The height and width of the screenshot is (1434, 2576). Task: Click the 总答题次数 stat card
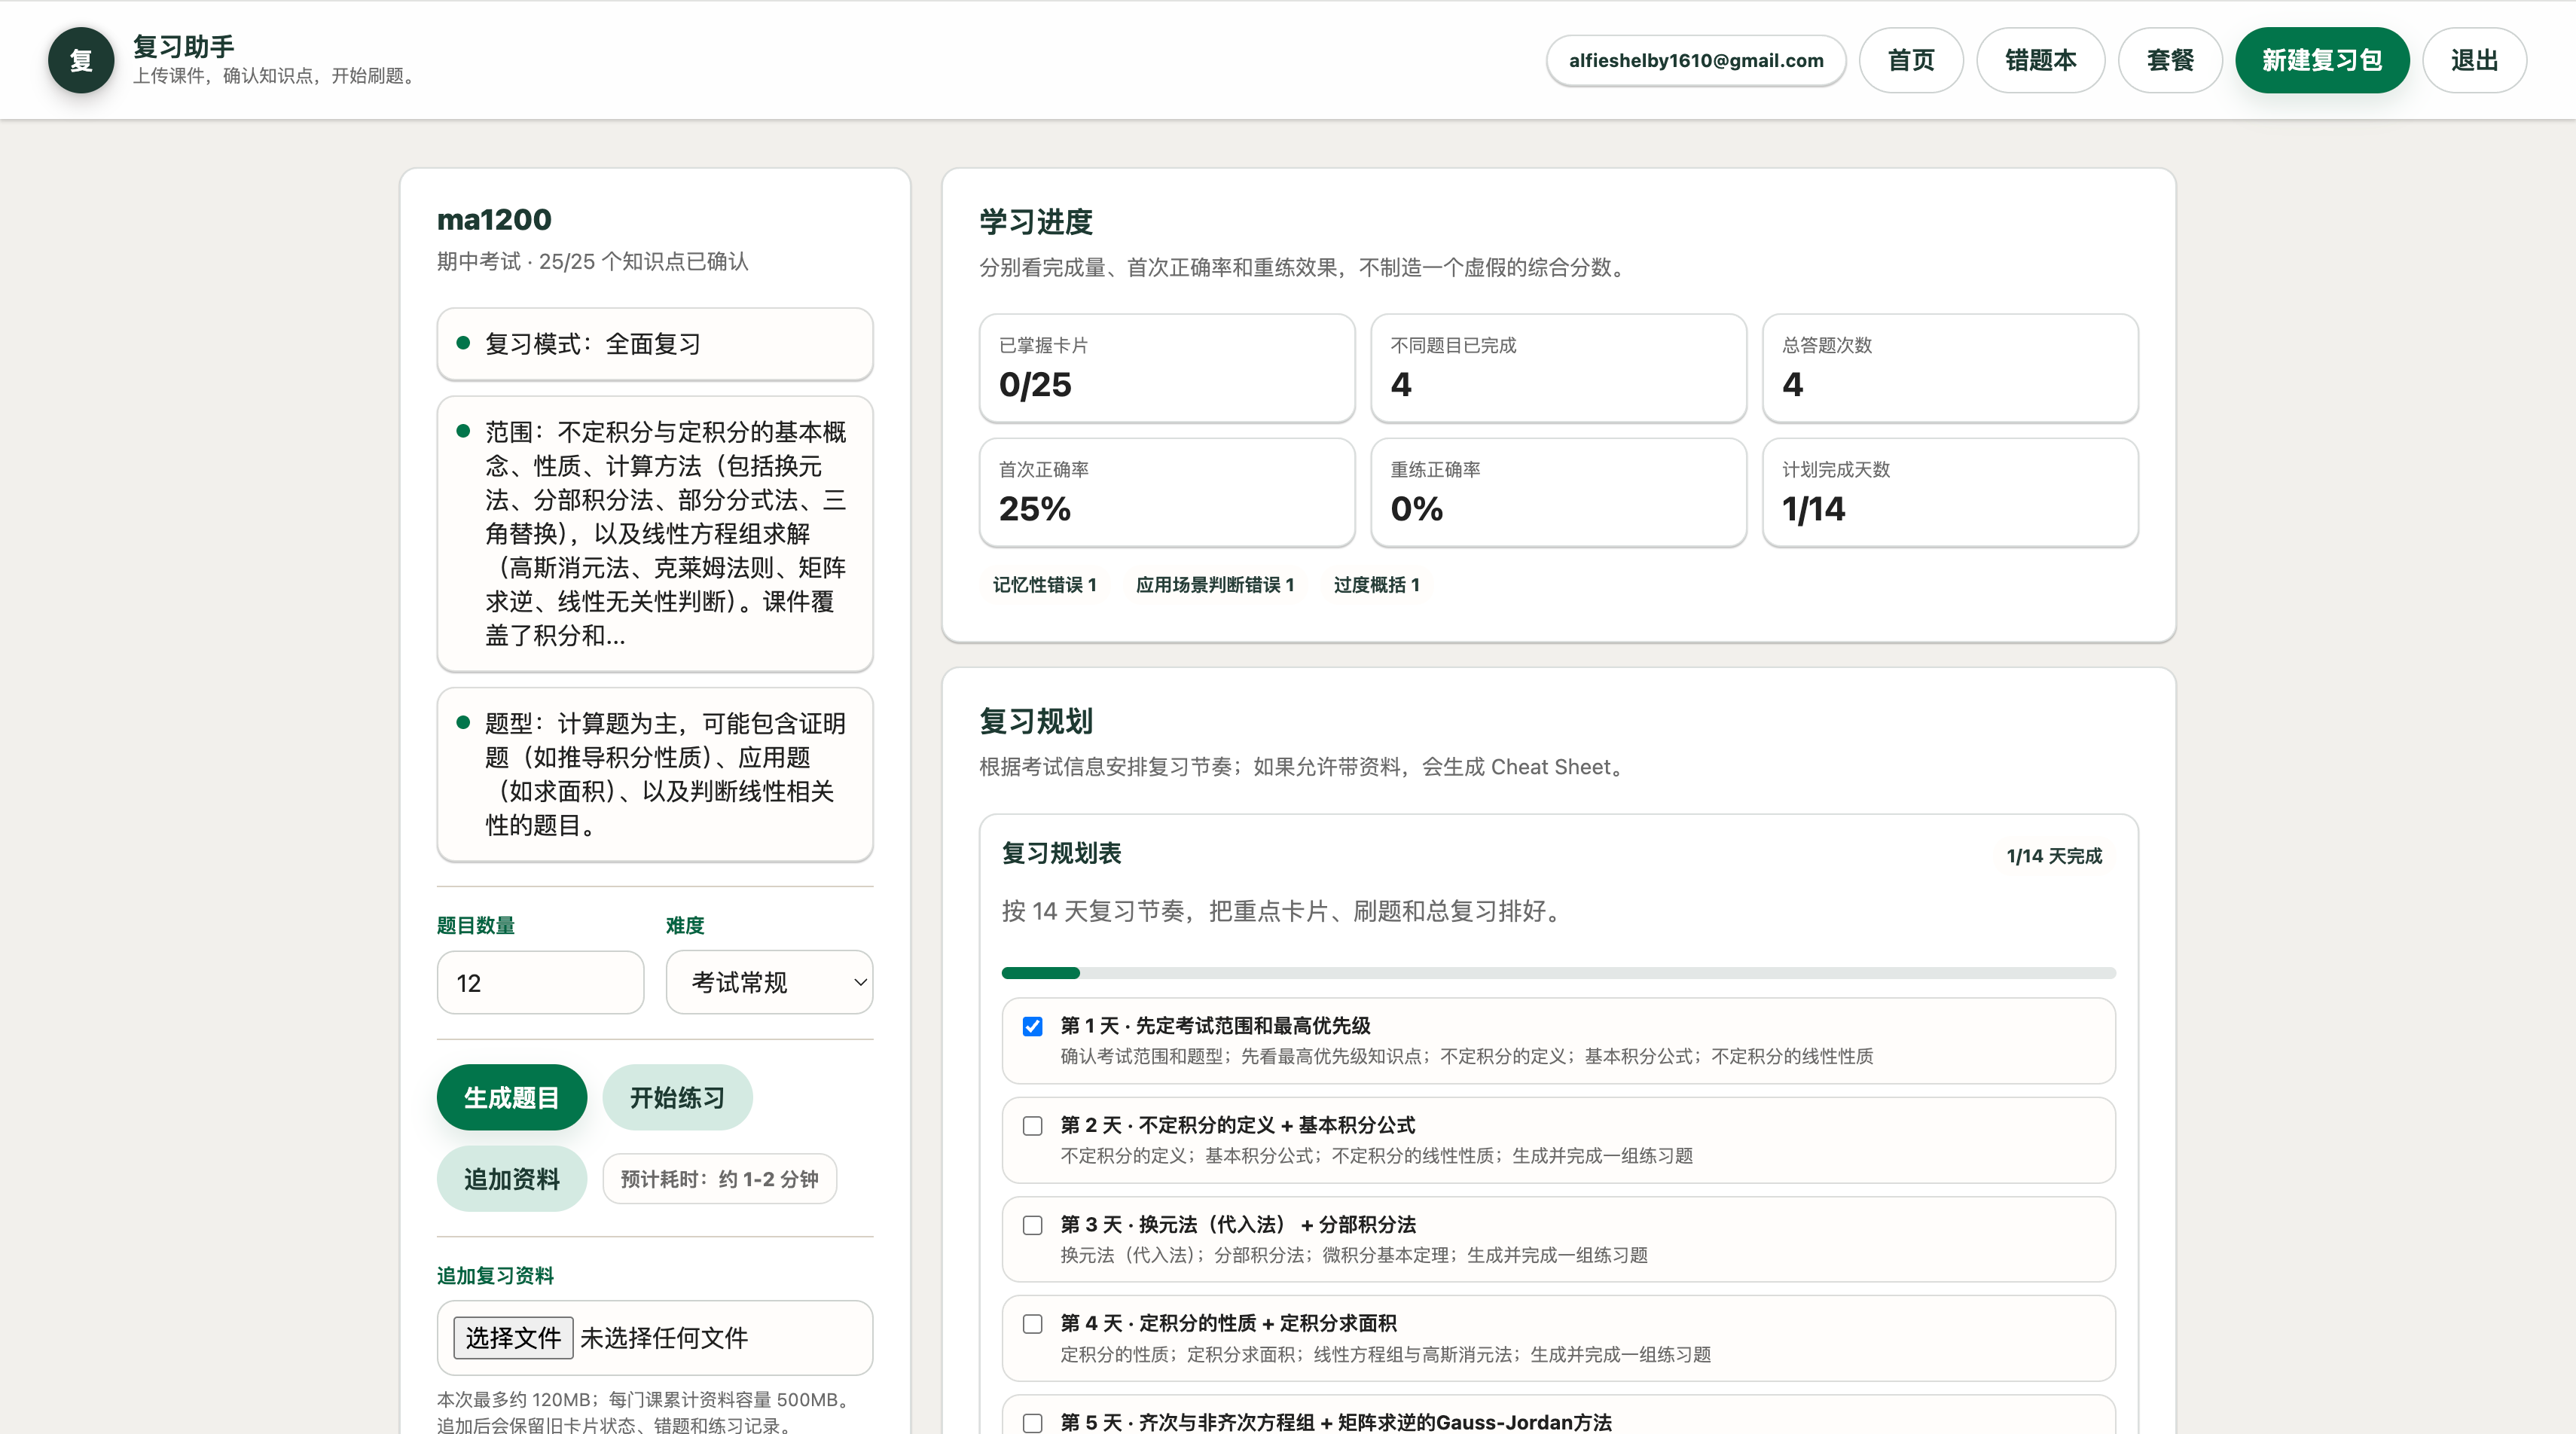[x=1950, y=368]
